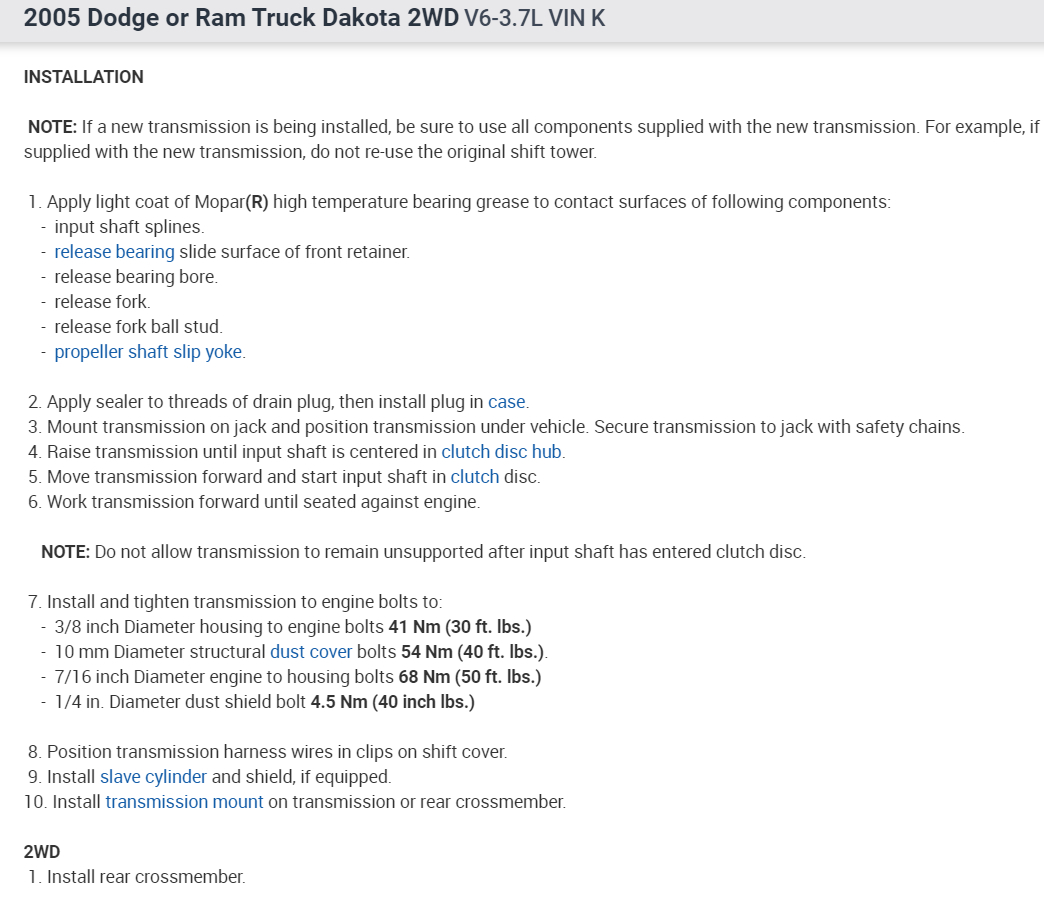This screenshot has height=905, width=1044.
Task: Click the "NOTE:" label about new transmission components
Action: click(52, 127)
